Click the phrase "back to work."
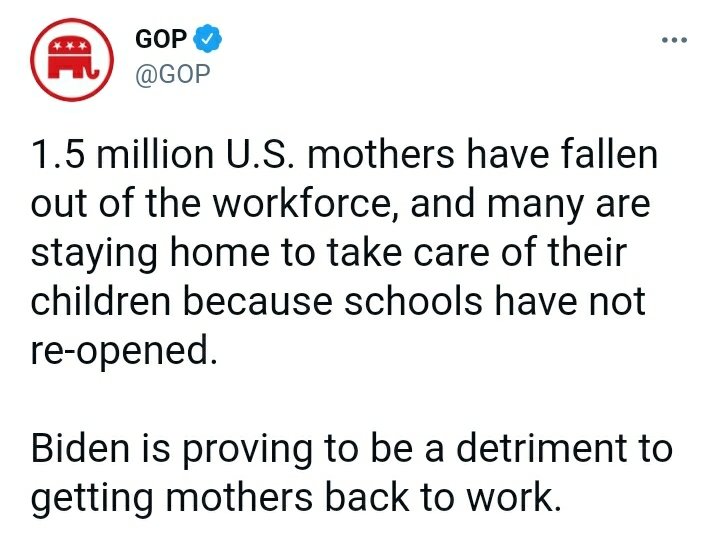 coord(443,497)
